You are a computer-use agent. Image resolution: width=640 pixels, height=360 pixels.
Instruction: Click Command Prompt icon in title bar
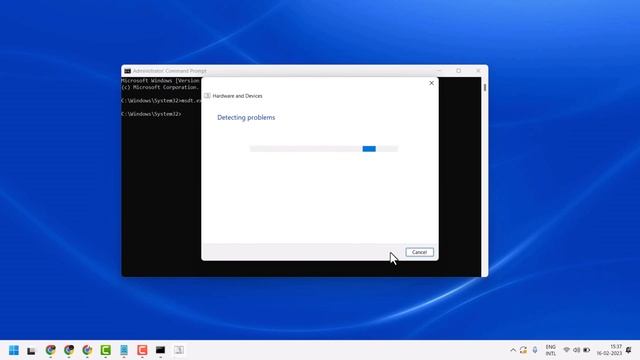coord(127,71)
